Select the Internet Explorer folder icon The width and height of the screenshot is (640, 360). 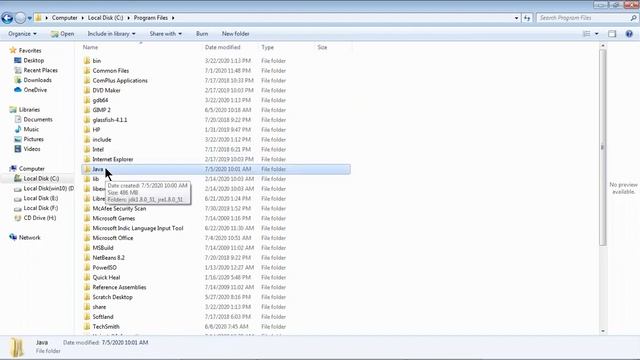pos(87,159)
